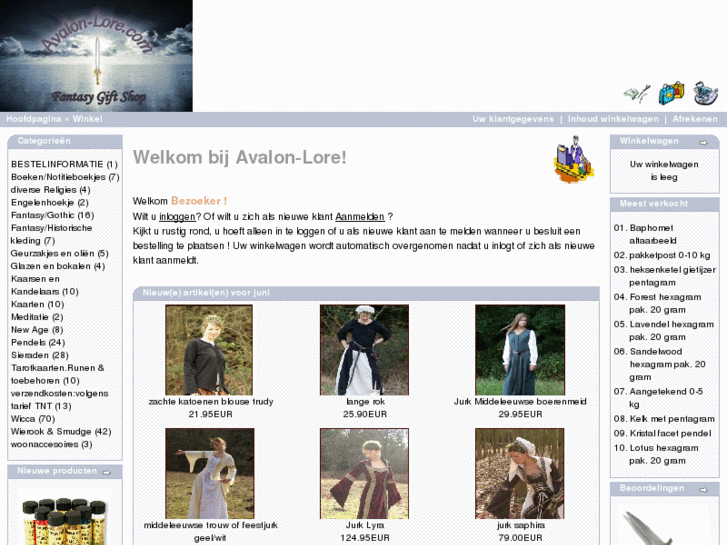Click the inloggen link
The height and width of the screenshot is (545, 727).
coord(177,217)
